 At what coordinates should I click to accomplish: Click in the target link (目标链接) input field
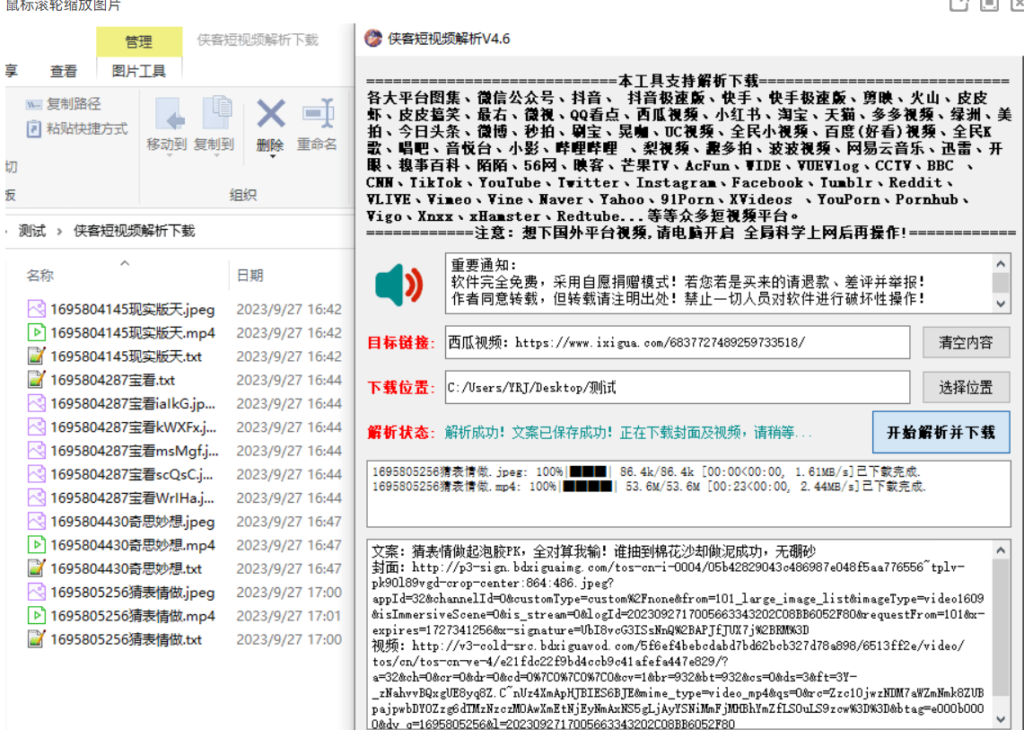pos(677,342)
